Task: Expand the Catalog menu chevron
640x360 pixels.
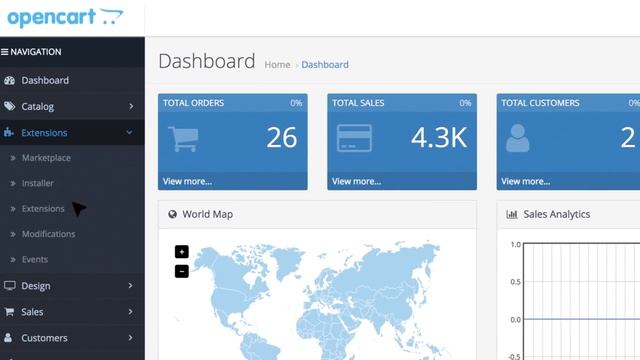Action: [x=131, y=106]
